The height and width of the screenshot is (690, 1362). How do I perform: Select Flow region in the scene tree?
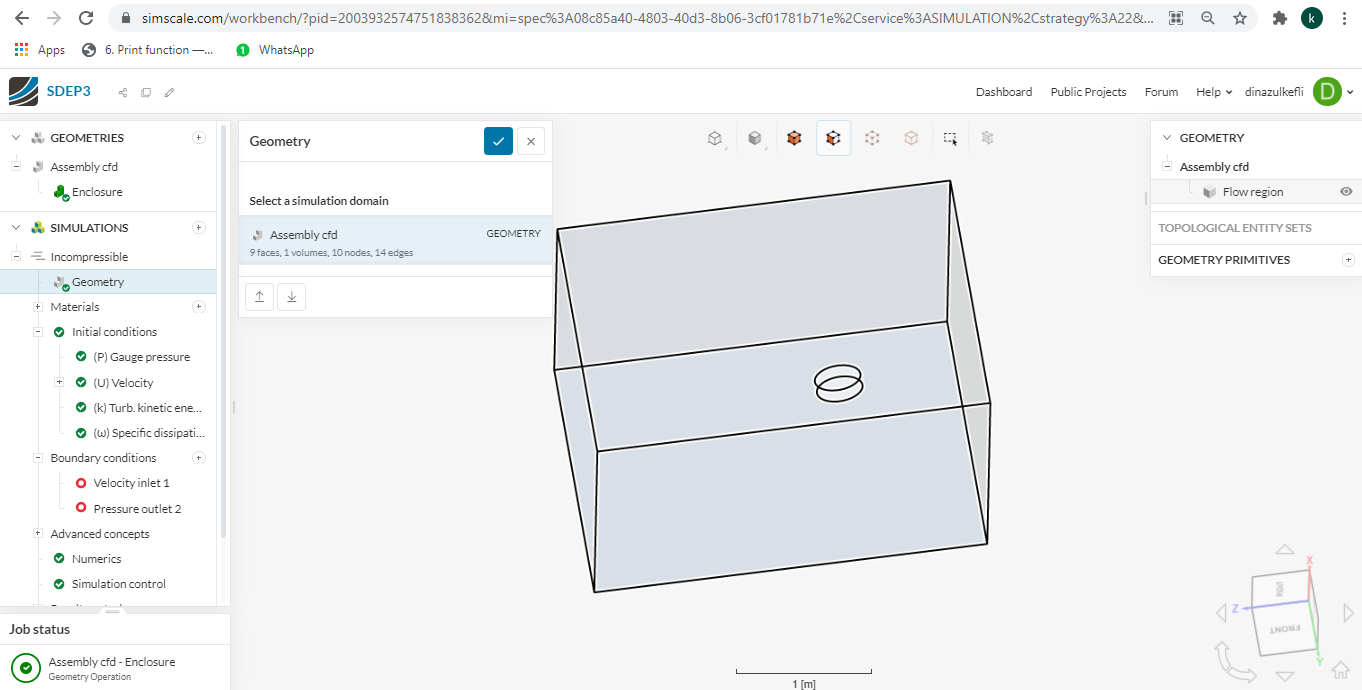click(1252, 192)
